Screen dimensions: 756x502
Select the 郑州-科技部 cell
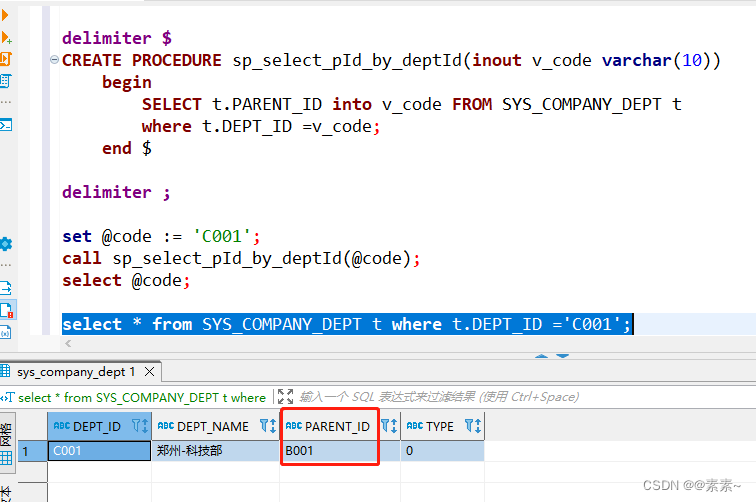[x=215, y=451]
